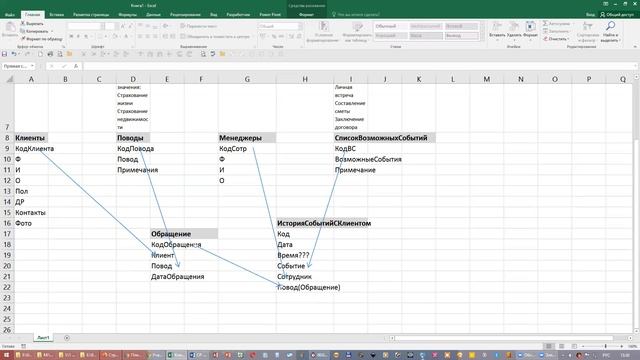Toggle underline formatting
Screen dimensions: 640x360
point(86,36)
